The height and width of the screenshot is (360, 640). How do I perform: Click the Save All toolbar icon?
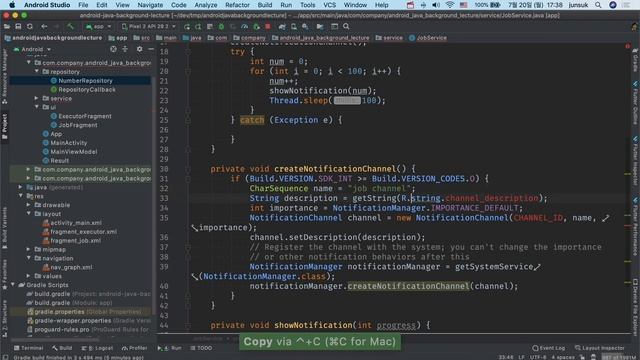[18, 27]
